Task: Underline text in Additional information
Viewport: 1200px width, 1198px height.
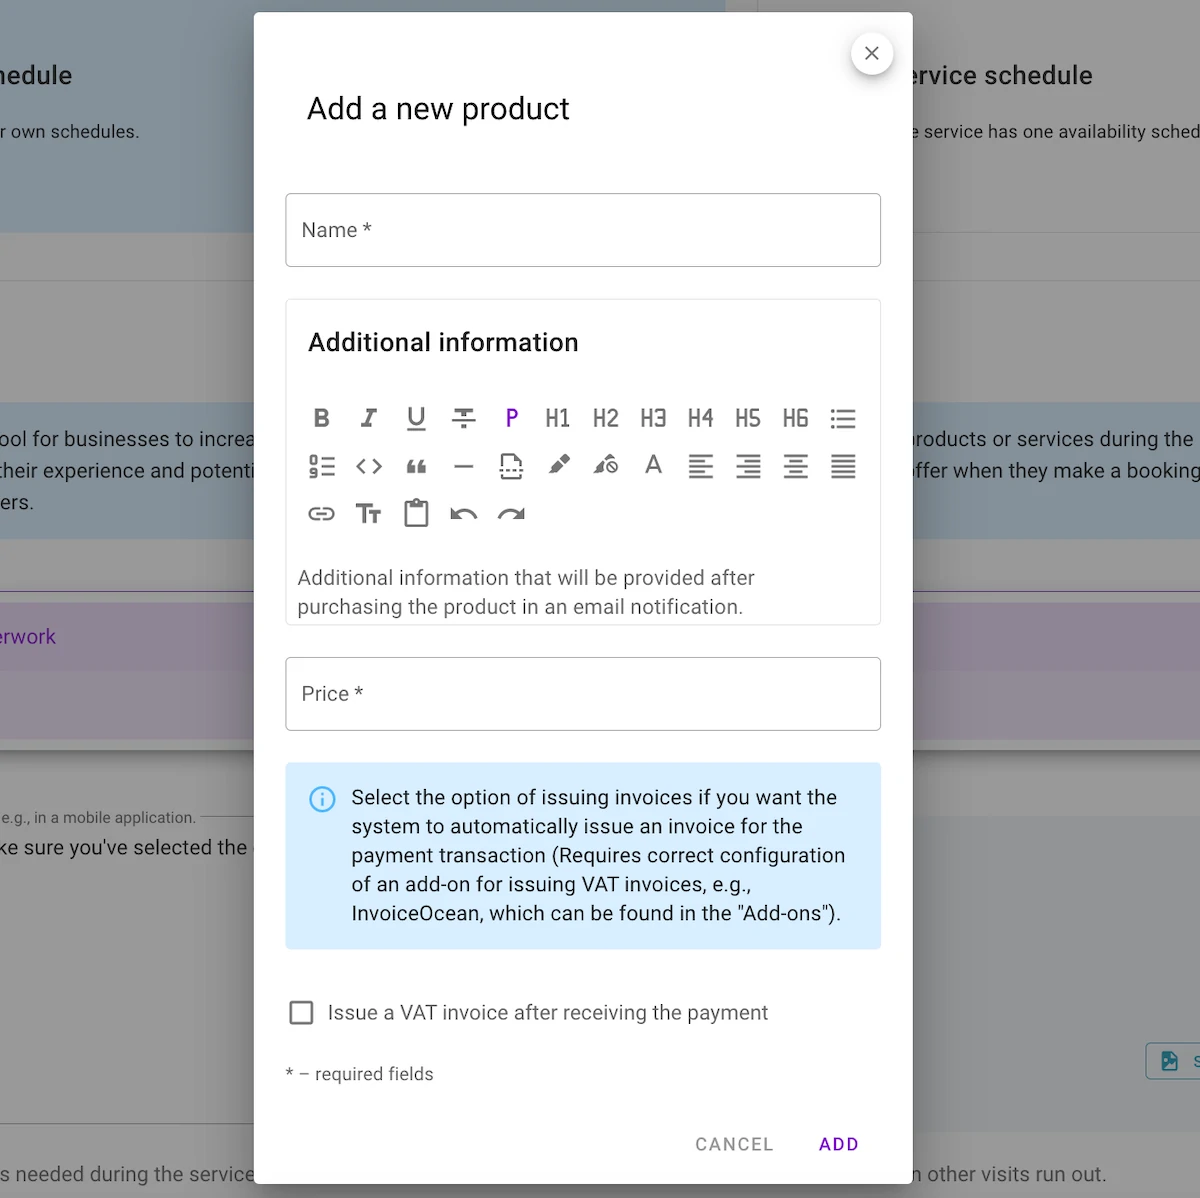Action: tap(416, 418)
